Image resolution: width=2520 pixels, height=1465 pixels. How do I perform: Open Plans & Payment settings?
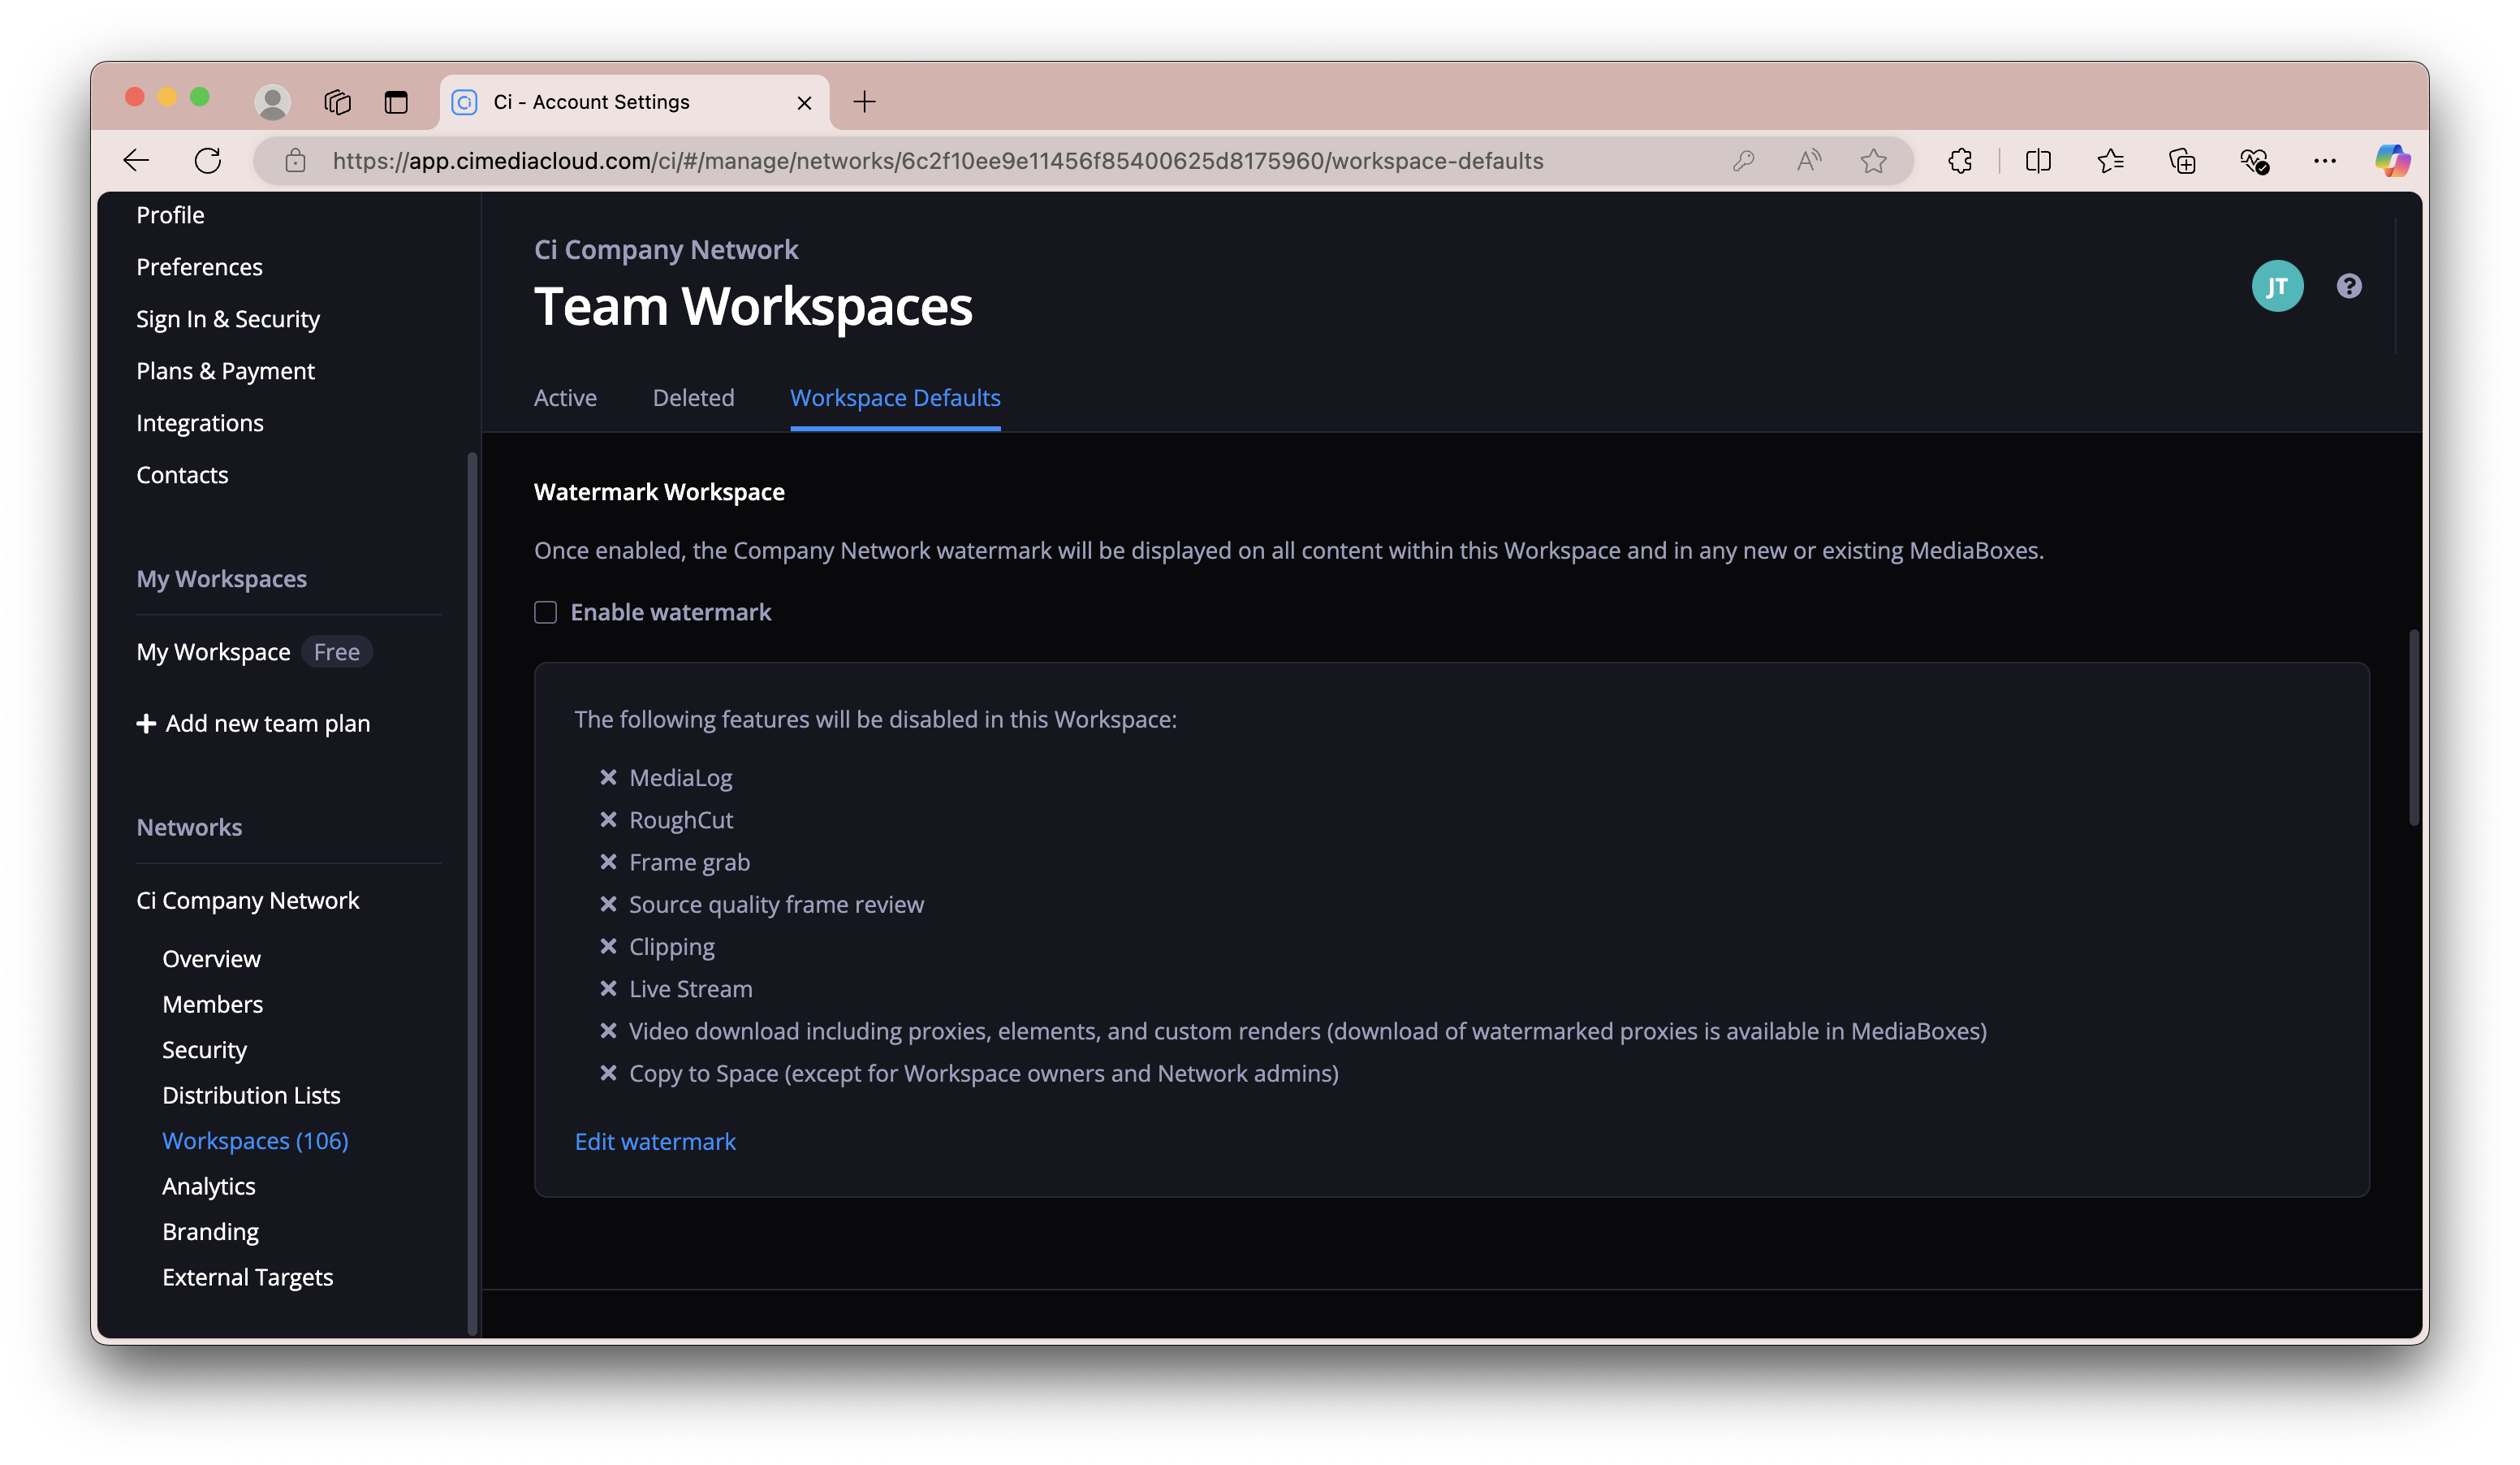(225, 371)
